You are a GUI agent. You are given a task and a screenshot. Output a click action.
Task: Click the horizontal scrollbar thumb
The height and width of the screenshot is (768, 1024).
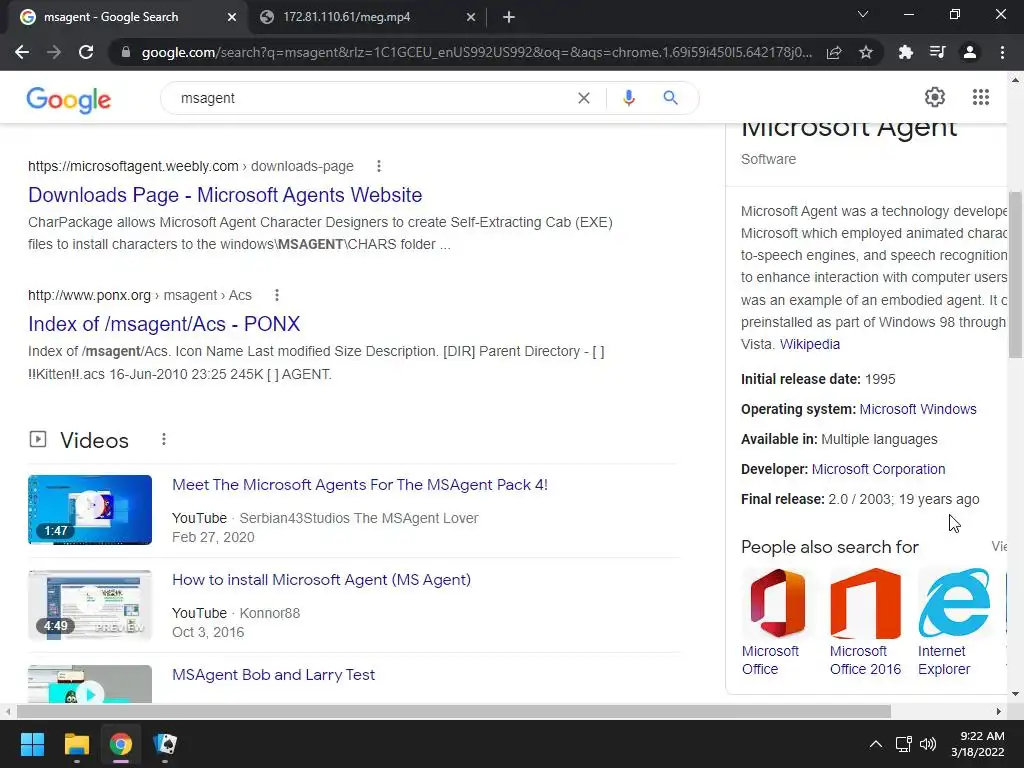(454, 711)
